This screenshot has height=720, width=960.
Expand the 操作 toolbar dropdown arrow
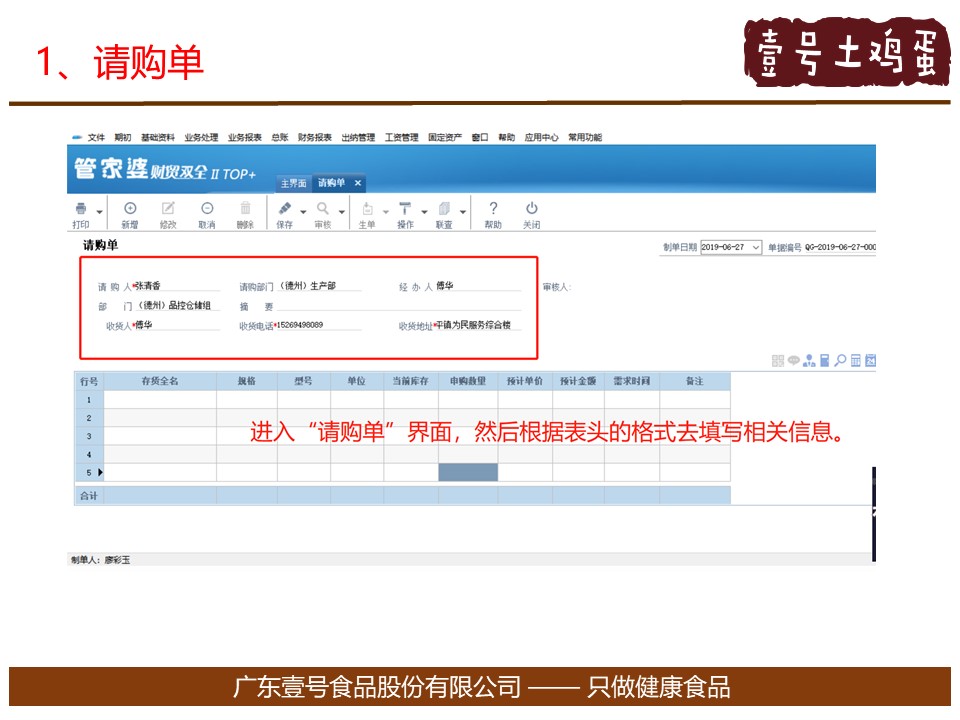click(424, 212)
